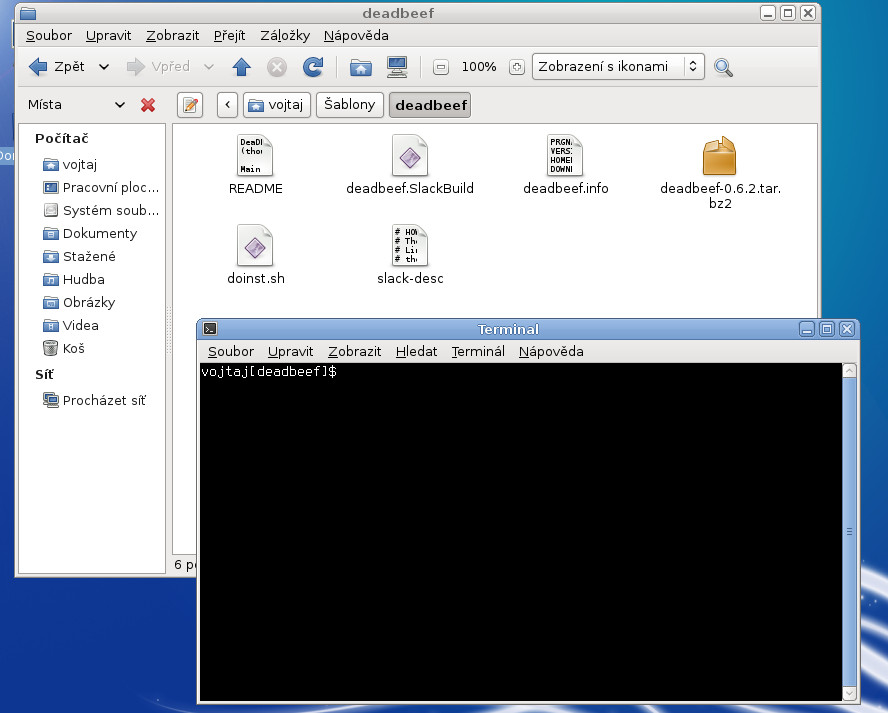Open Upravit menu in file manager
The height and width of the screenshot is (713, 888).
[x=108, y=36]
